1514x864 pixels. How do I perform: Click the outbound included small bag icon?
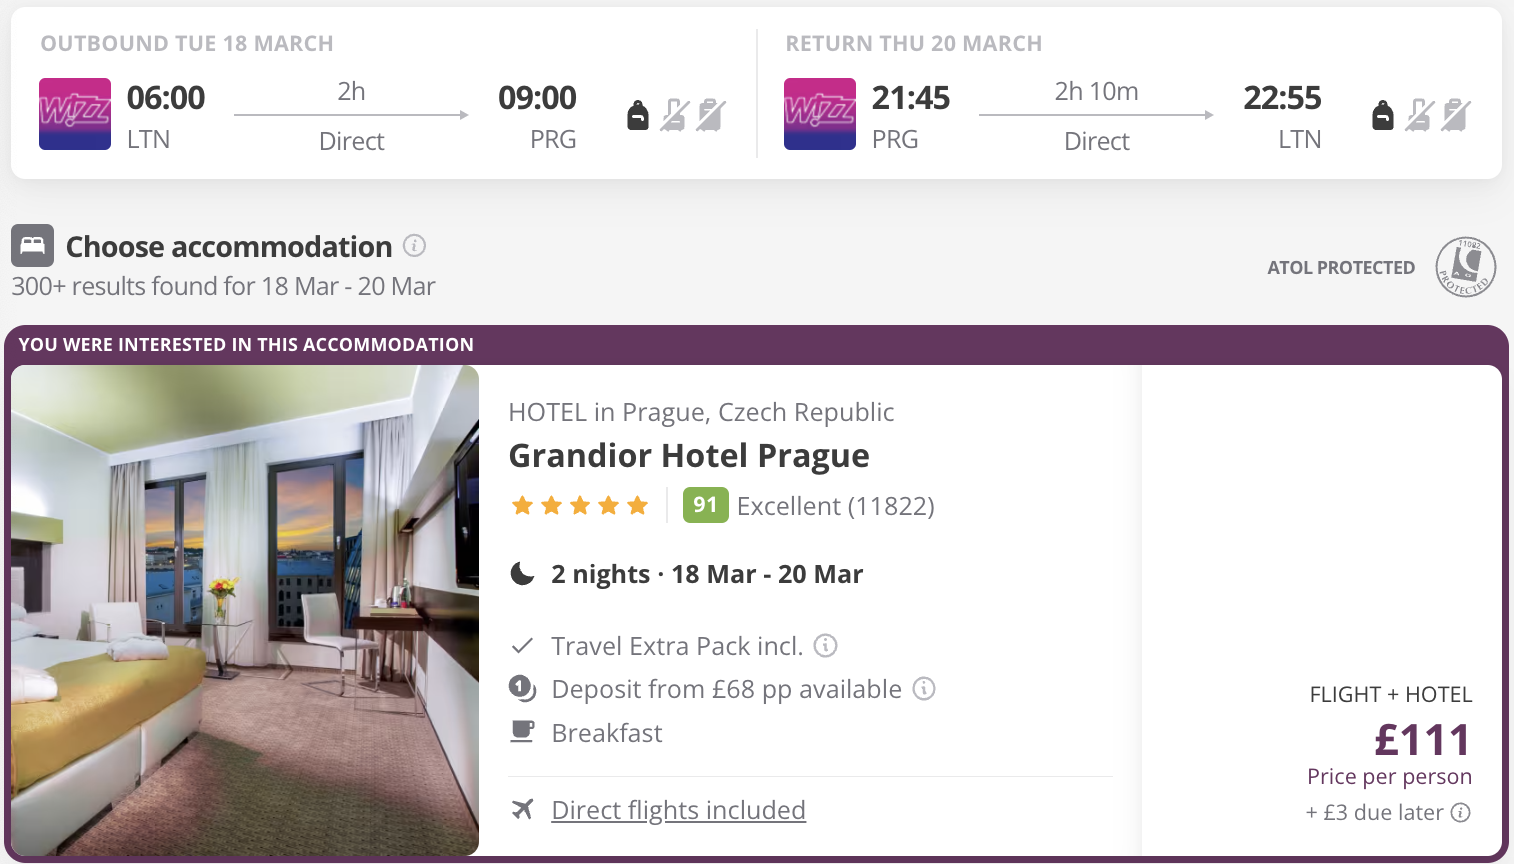(x=638, y=115)
